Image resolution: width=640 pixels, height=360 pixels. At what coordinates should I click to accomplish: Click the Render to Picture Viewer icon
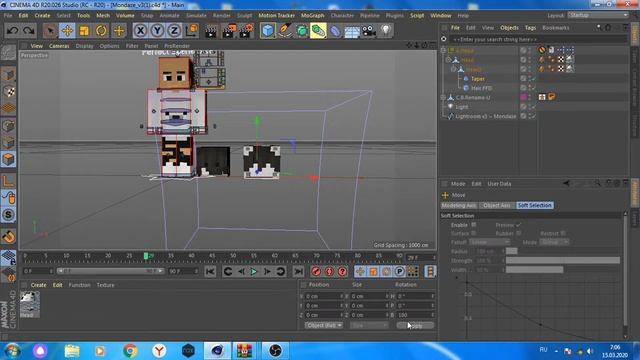229,31
